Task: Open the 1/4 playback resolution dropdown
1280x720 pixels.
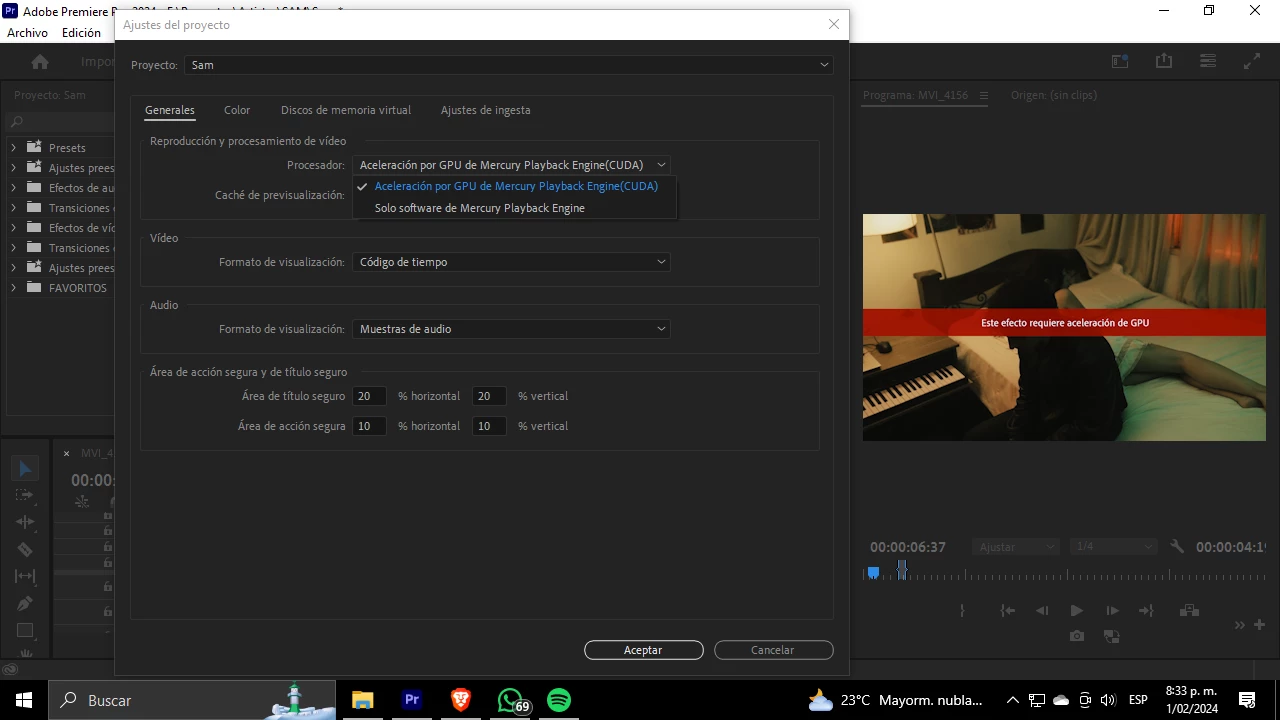Action: 1113,547
